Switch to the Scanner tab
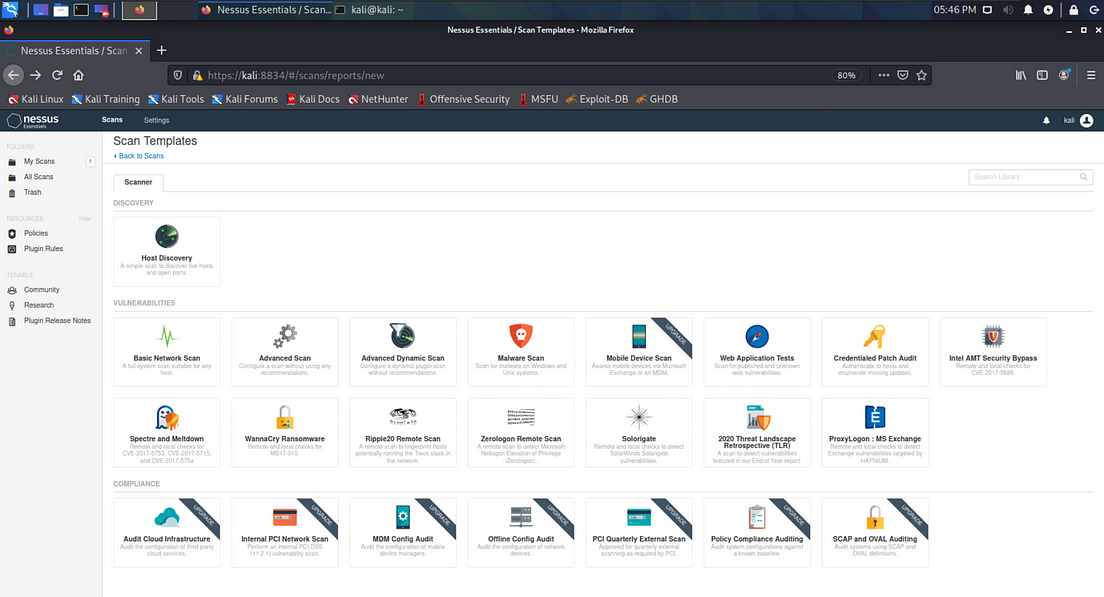Screen dimensions: 1104x597 pos(138,182)
